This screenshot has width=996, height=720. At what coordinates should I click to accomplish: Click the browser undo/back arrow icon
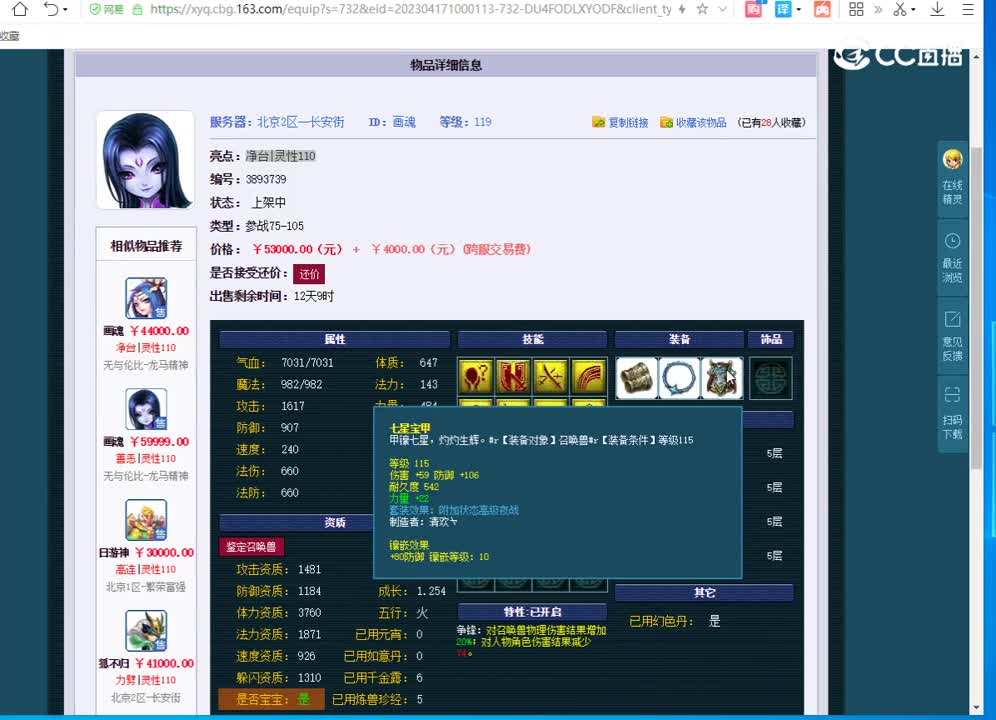tap(50, 9)
